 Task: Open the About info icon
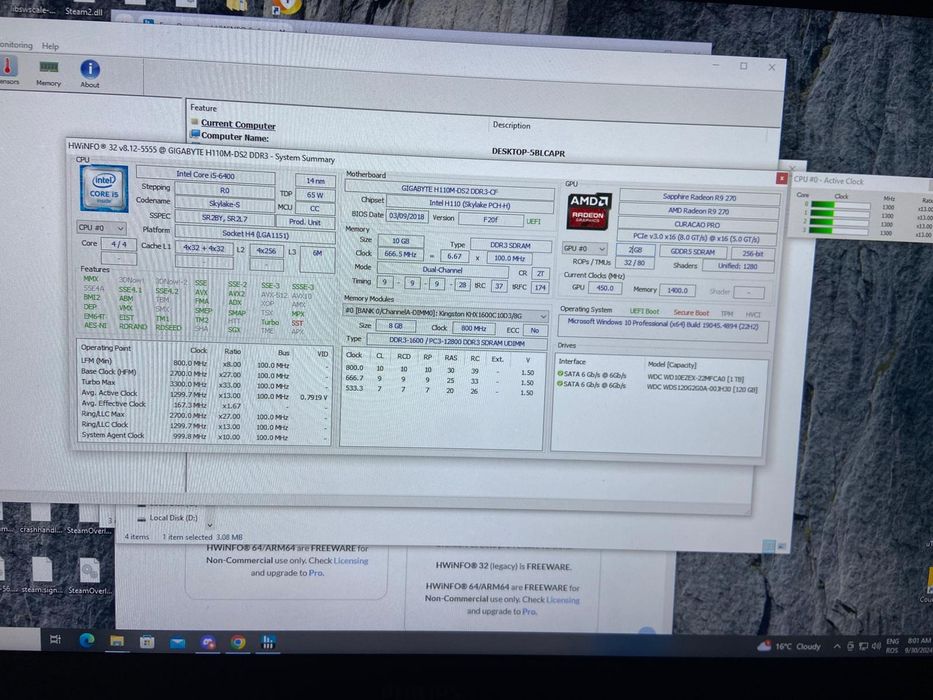coord(90,73)
